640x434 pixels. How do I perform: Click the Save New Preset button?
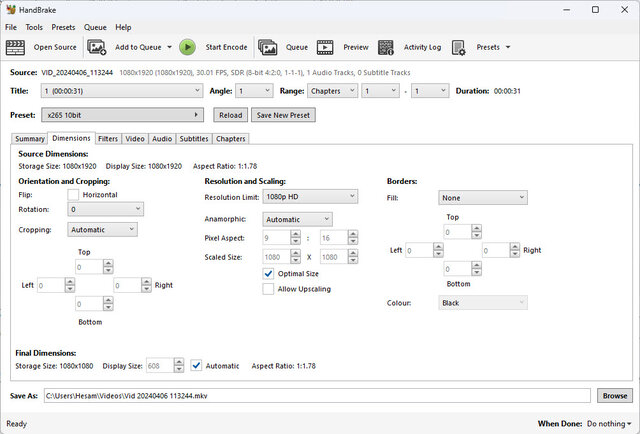pyautogui.click(x=282, y=115)
